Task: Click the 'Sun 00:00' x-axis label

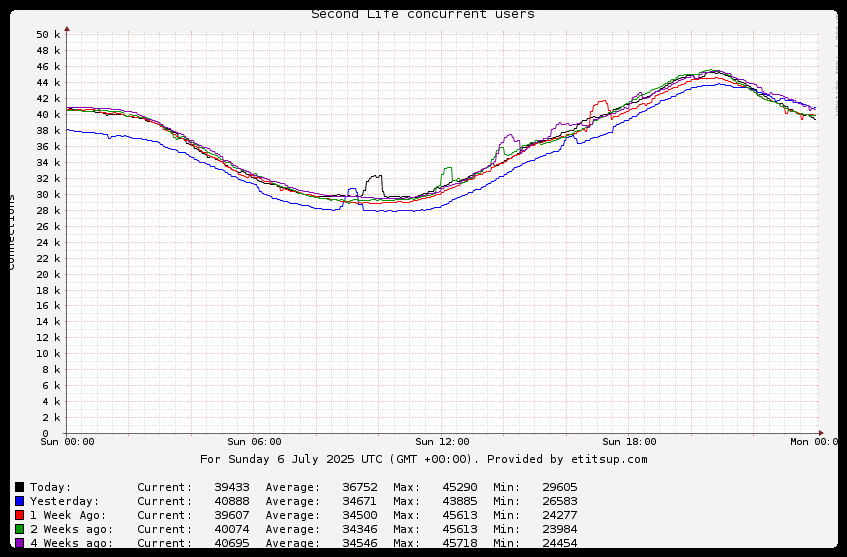Action: tap(68, 442)
